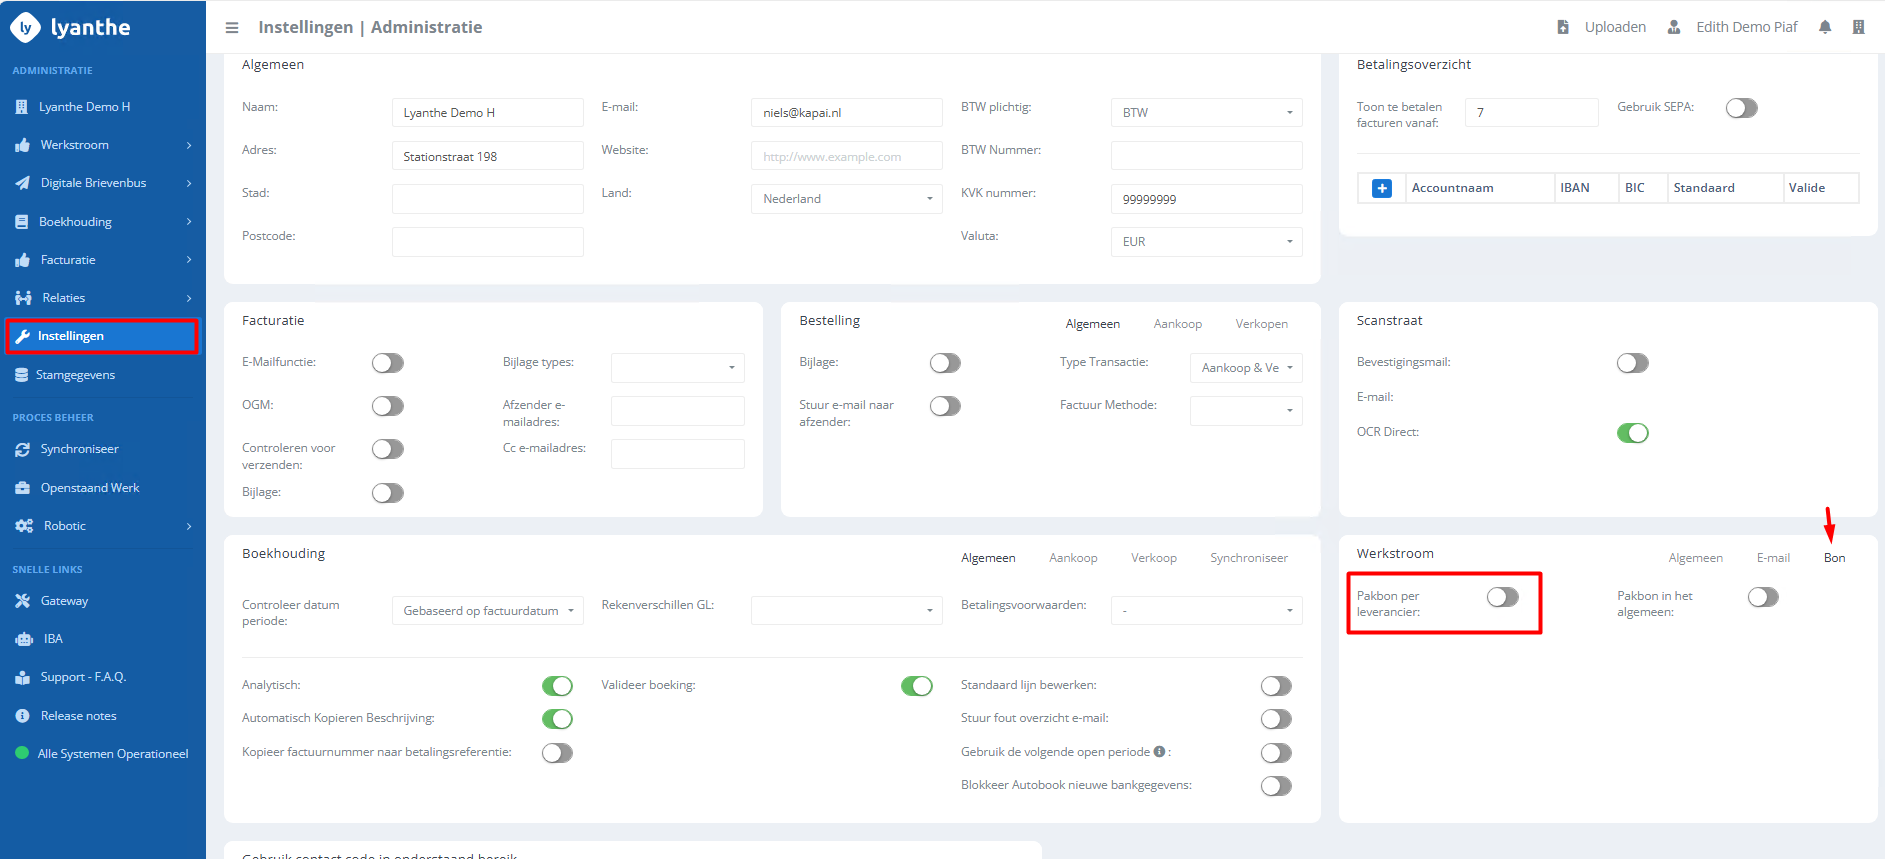Toggle Pakbon per leverancier switch
Image resolution: width=1885 pixels, height=859 pixels.
(x=1502, y=597)
